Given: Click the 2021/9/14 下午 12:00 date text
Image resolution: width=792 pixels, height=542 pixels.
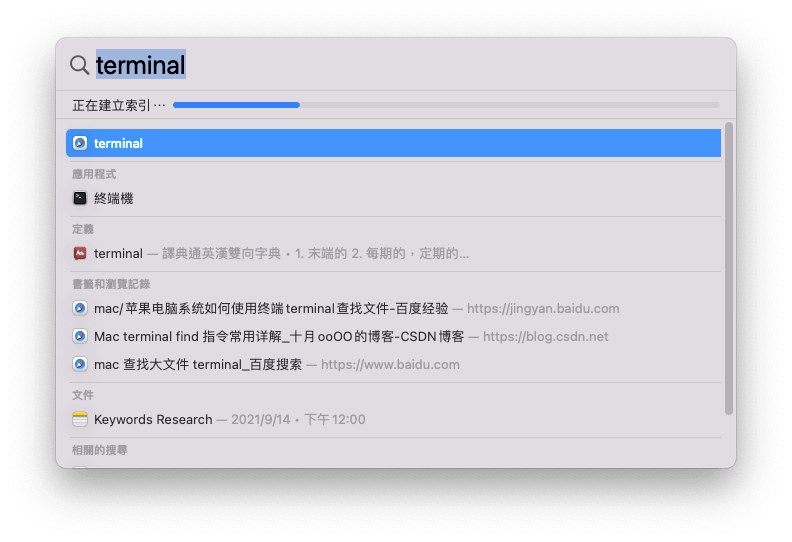Looking at the screenshot, I should click(298, 419).
